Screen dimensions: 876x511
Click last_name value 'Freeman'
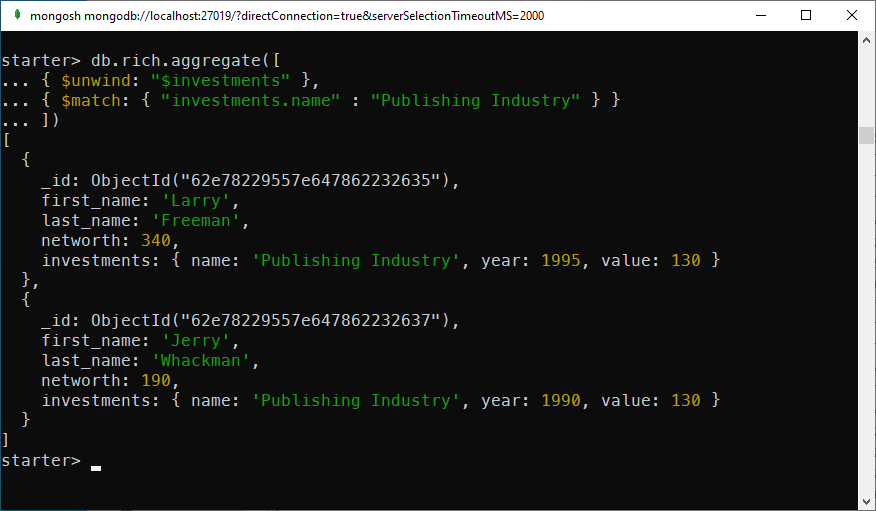click(x=196, y=221)
